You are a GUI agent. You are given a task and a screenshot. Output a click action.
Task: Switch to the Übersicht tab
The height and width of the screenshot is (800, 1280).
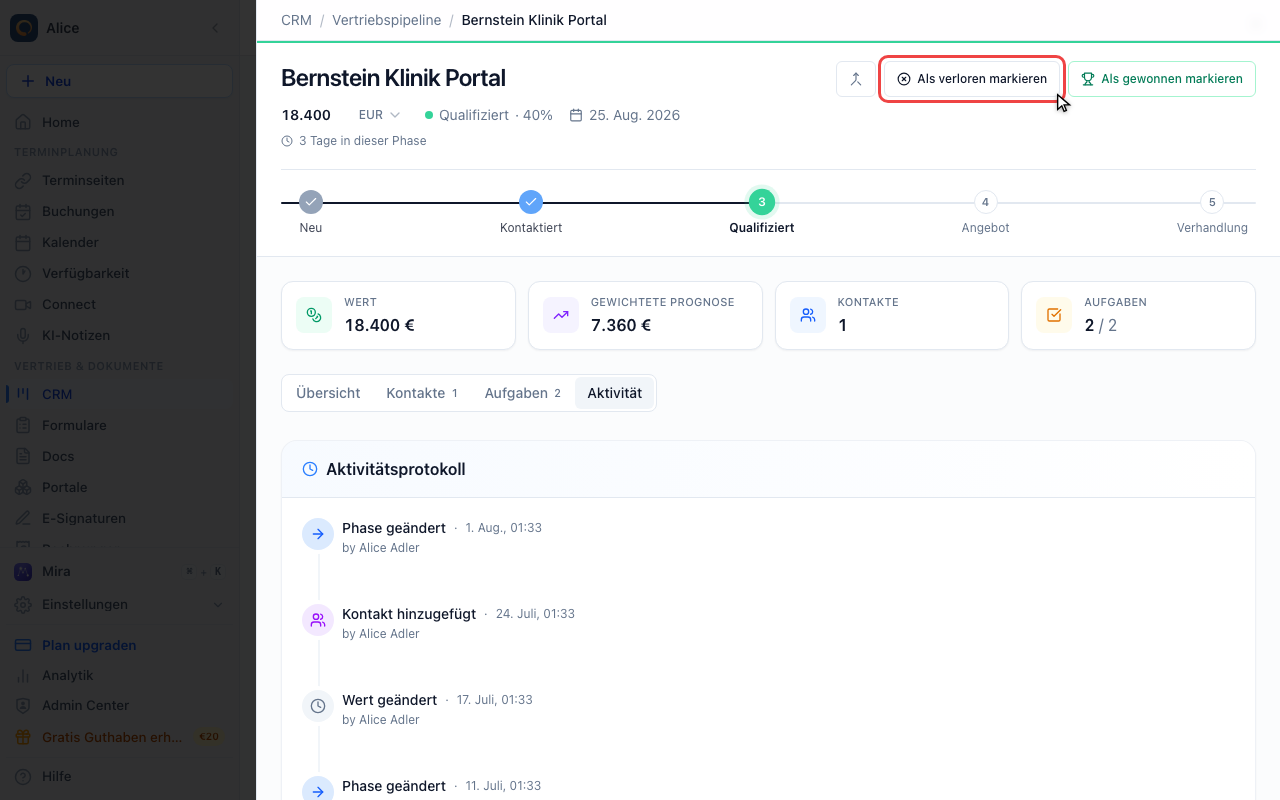(328, 393)
